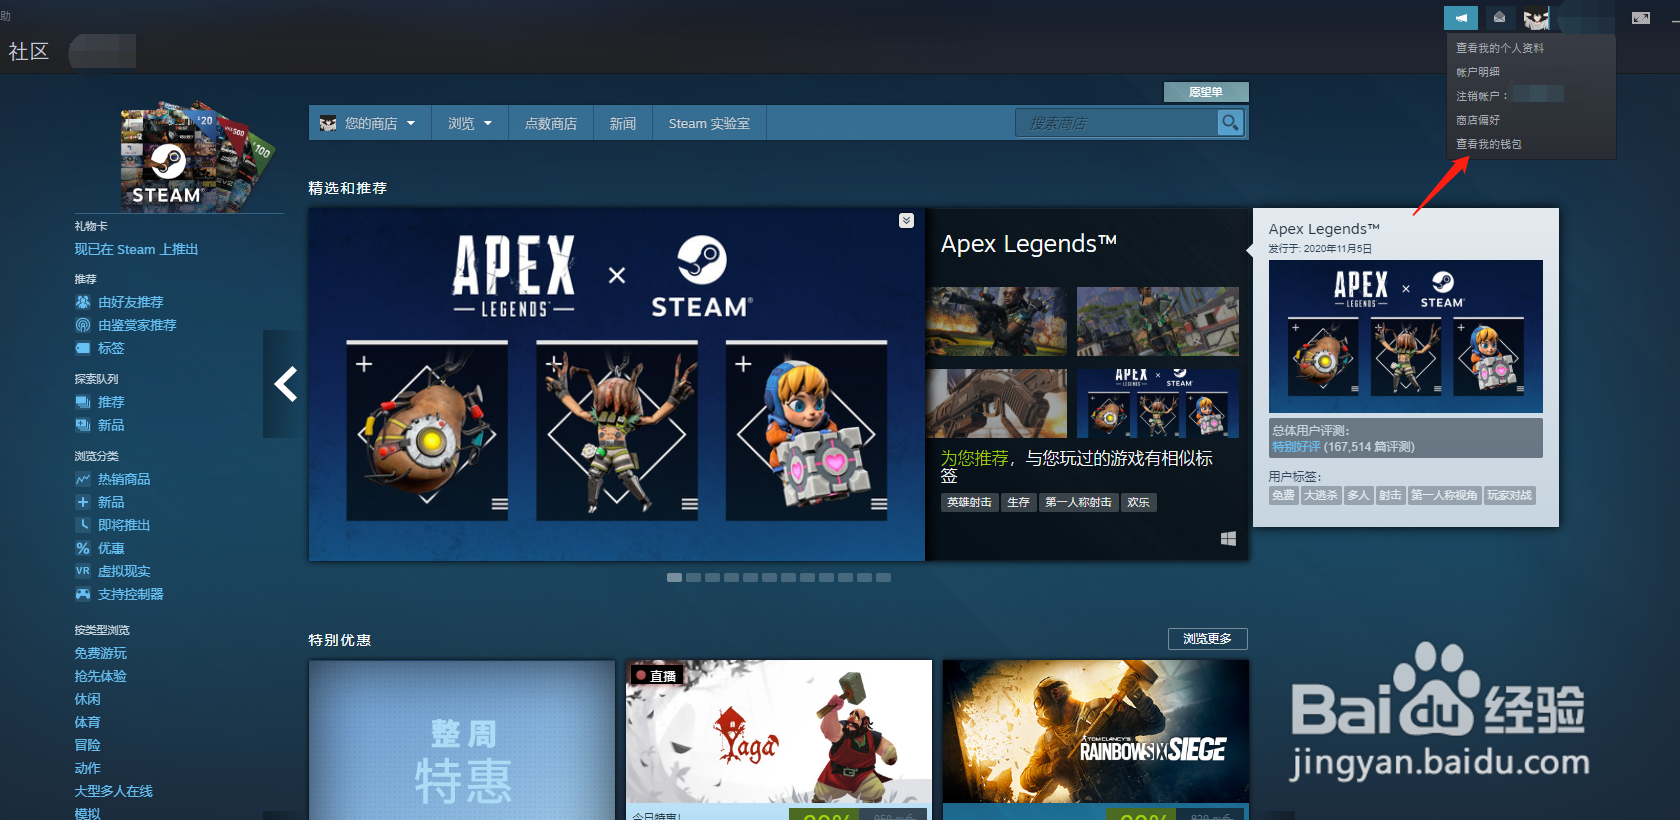Viewport: 1680px width, 820px height.
Task: Open the notifications inbox icon
Action: (1499, 18)
